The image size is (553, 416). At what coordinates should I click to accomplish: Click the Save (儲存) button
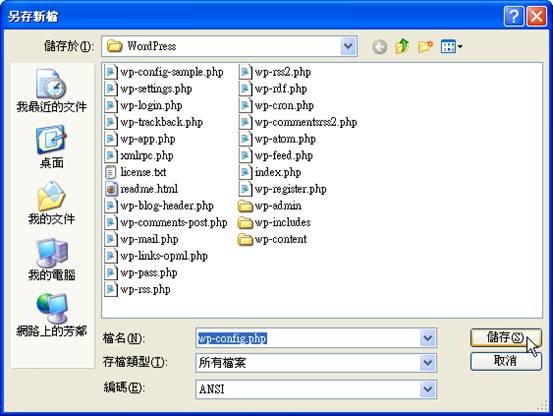point(506,337)
